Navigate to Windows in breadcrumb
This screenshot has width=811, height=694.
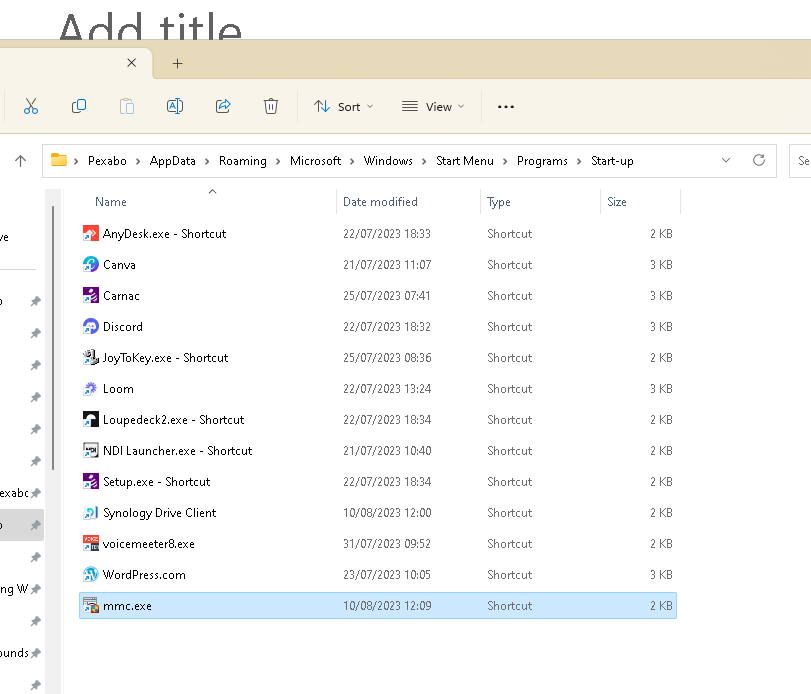pyautogui.click(x=388, y=161)
